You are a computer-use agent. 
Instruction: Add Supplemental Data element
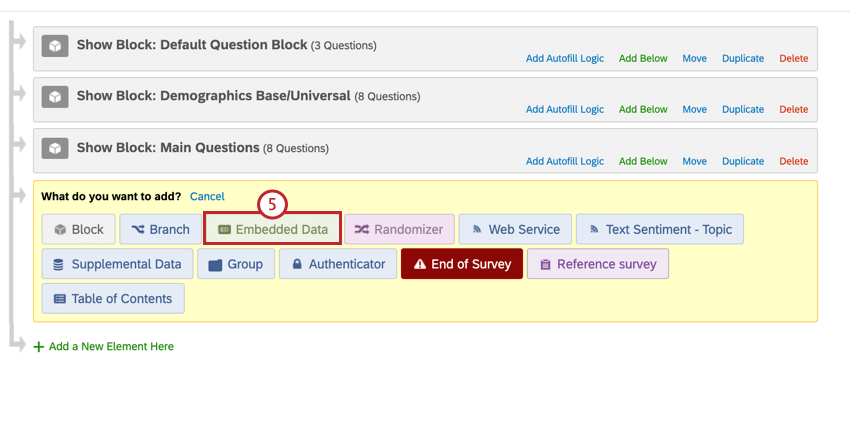pos(117,264)
